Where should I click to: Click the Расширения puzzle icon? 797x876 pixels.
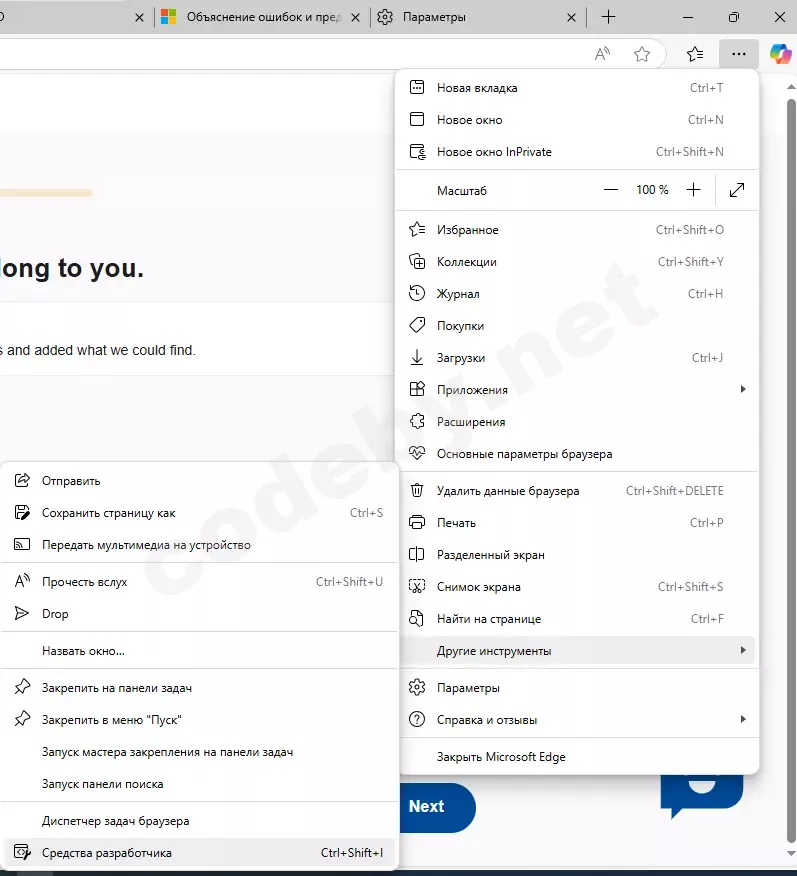[417, 421]
